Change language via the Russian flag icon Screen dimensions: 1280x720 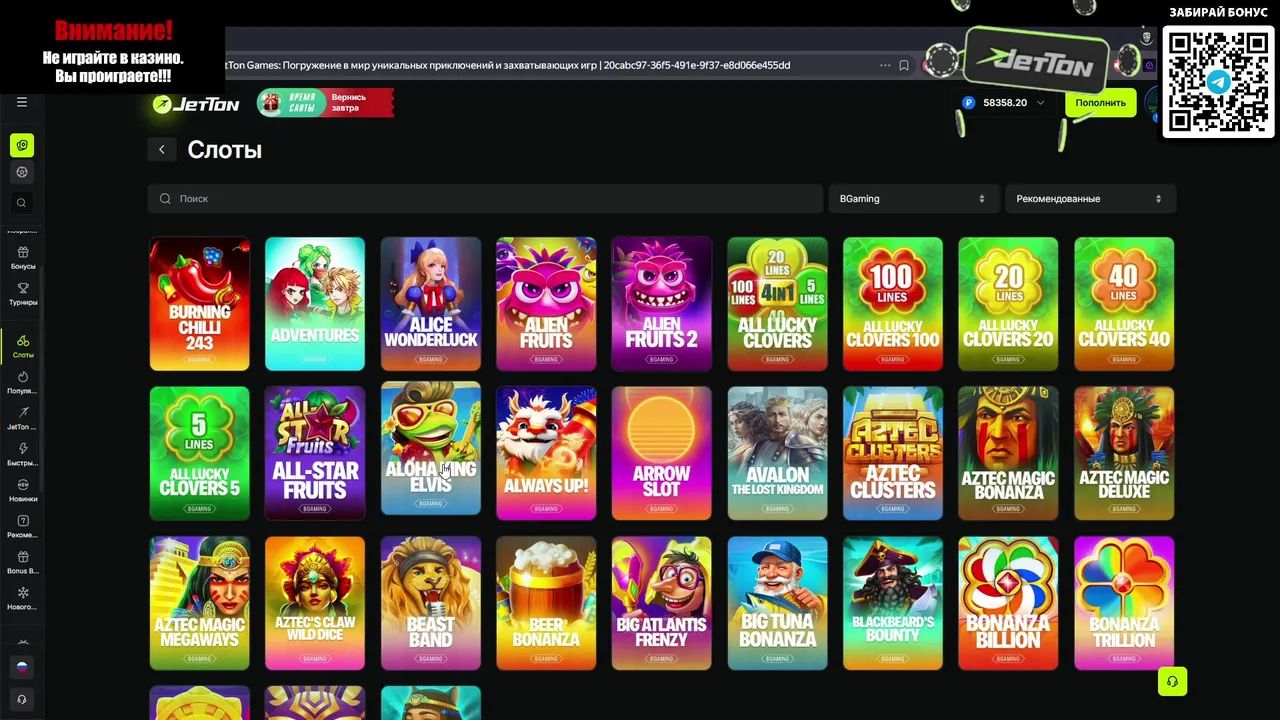pyautogui.click(x=22, y=667)
